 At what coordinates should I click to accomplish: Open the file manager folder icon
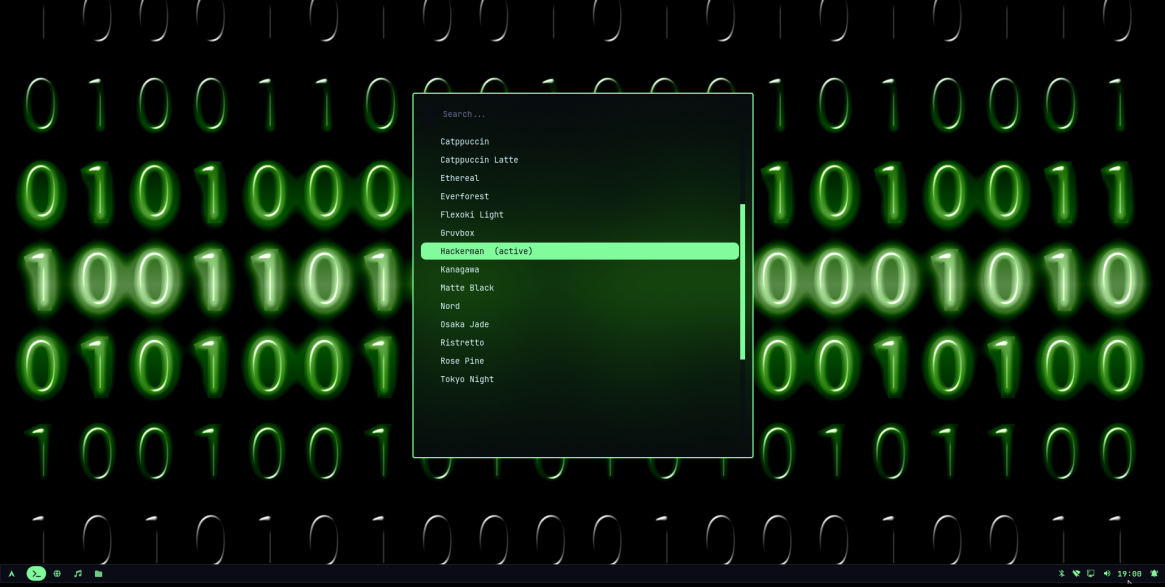tap(98, 574)
